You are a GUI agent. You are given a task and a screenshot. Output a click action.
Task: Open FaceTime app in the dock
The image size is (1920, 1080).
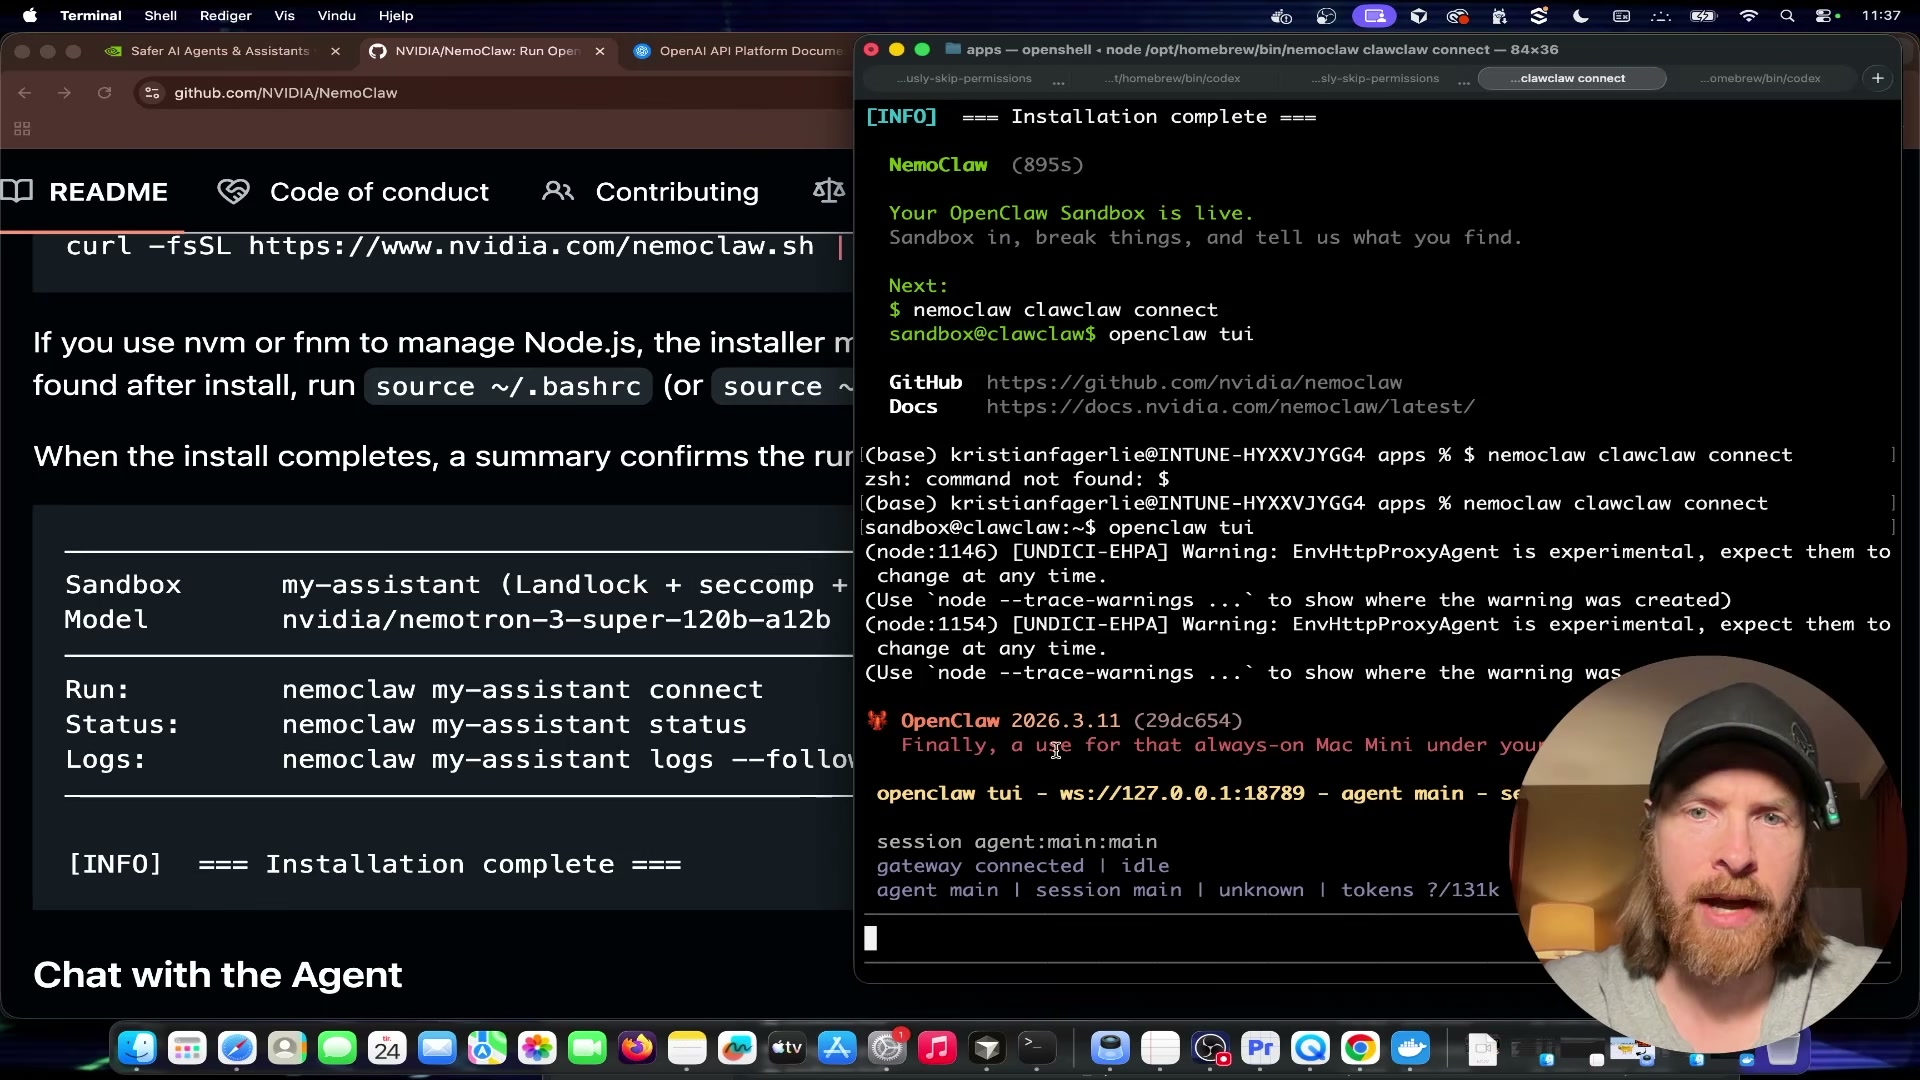587,1048
